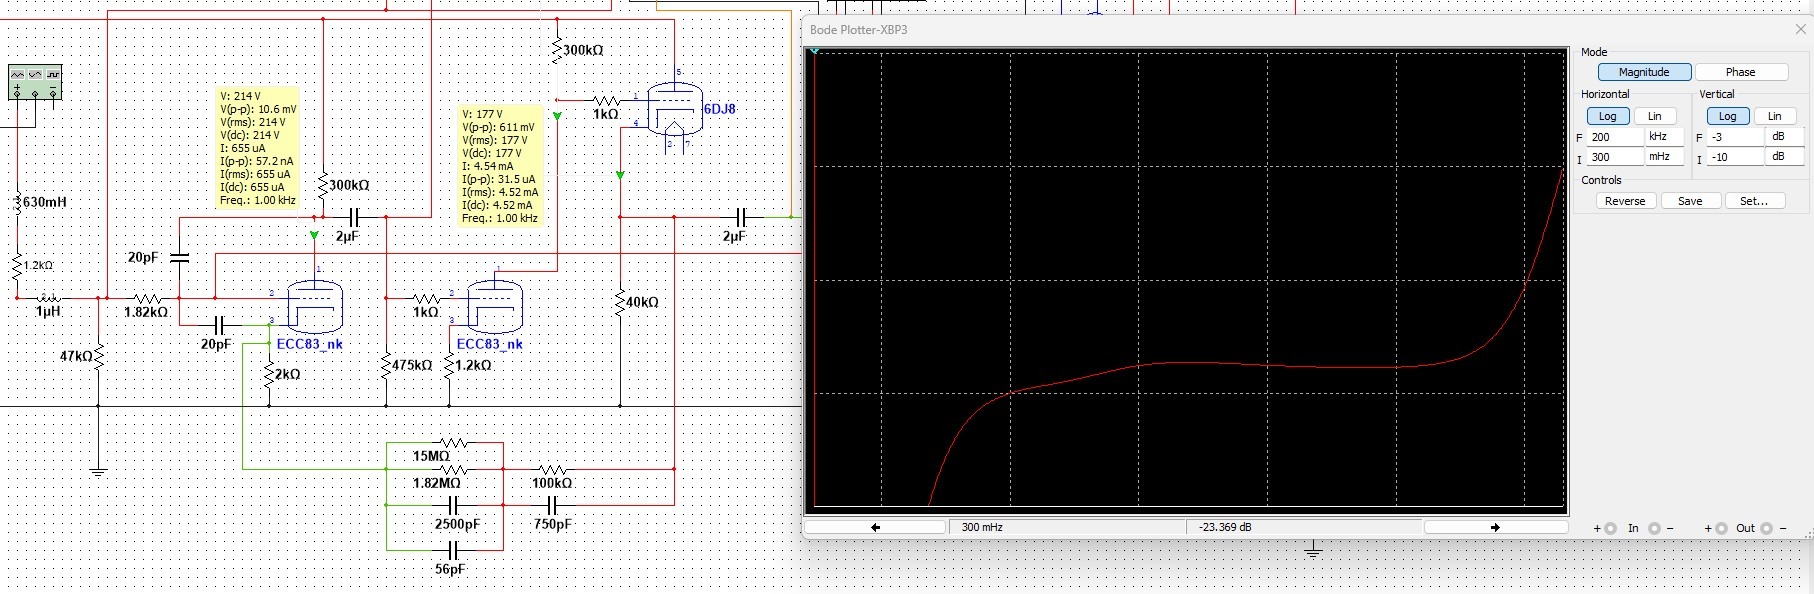
Task: Set Vertical axis to Lin scale
Action: (x=1775, y=116)
